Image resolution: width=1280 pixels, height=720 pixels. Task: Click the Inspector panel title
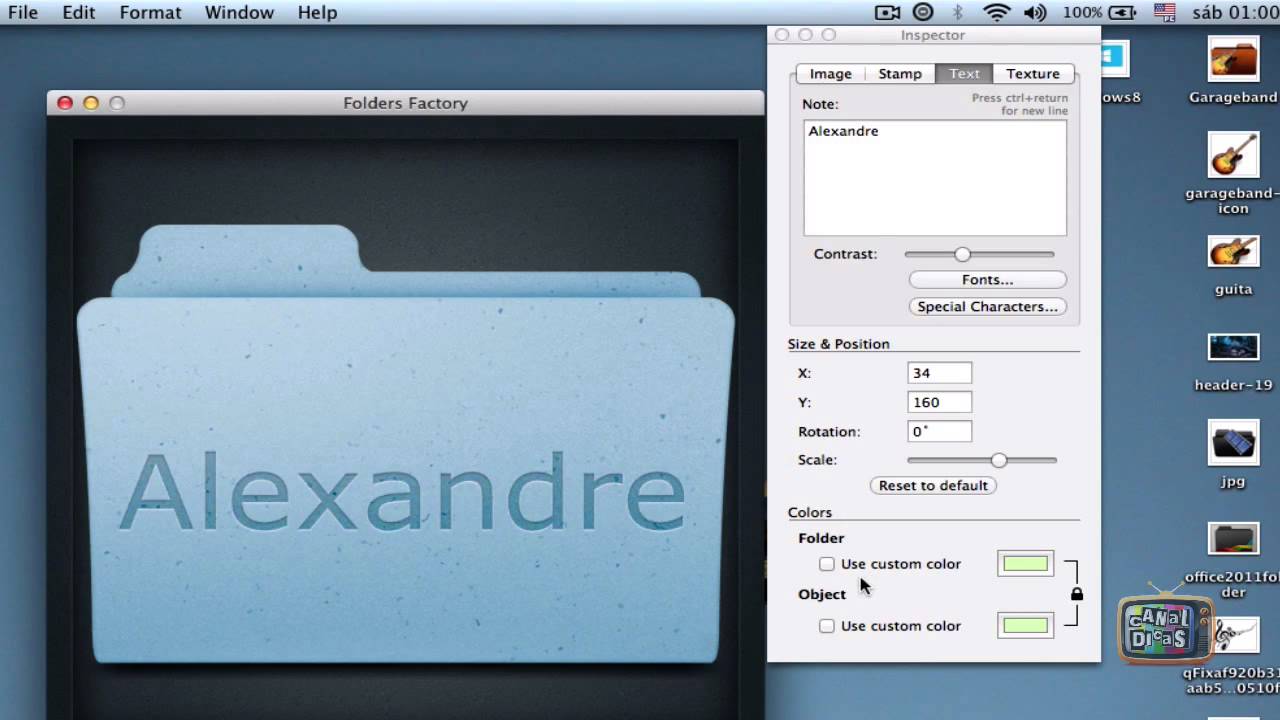(932, 35)
